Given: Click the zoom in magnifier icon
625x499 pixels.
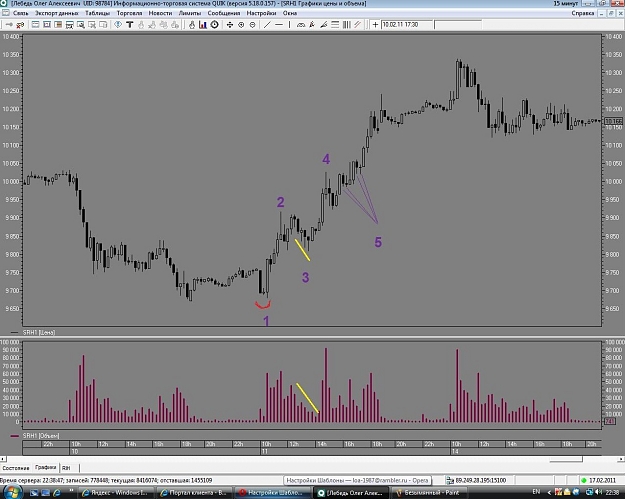Looking at the screenshot, I should (x=241, y=25).
